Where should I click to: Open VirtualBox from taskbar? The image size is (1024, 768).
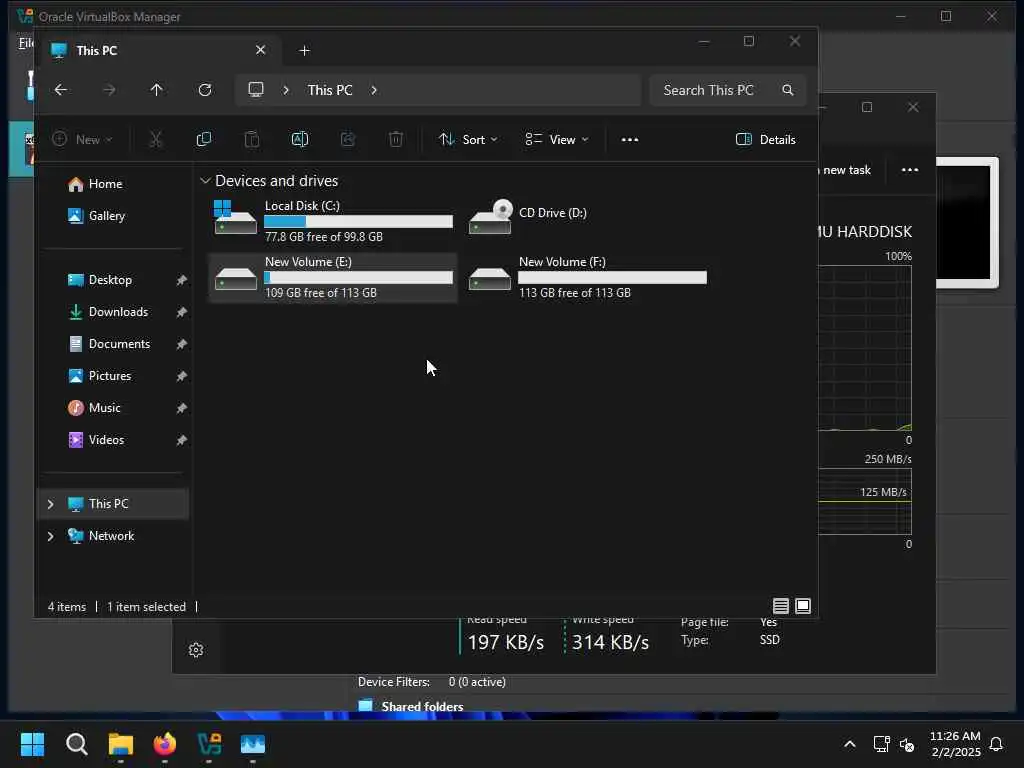209,744
